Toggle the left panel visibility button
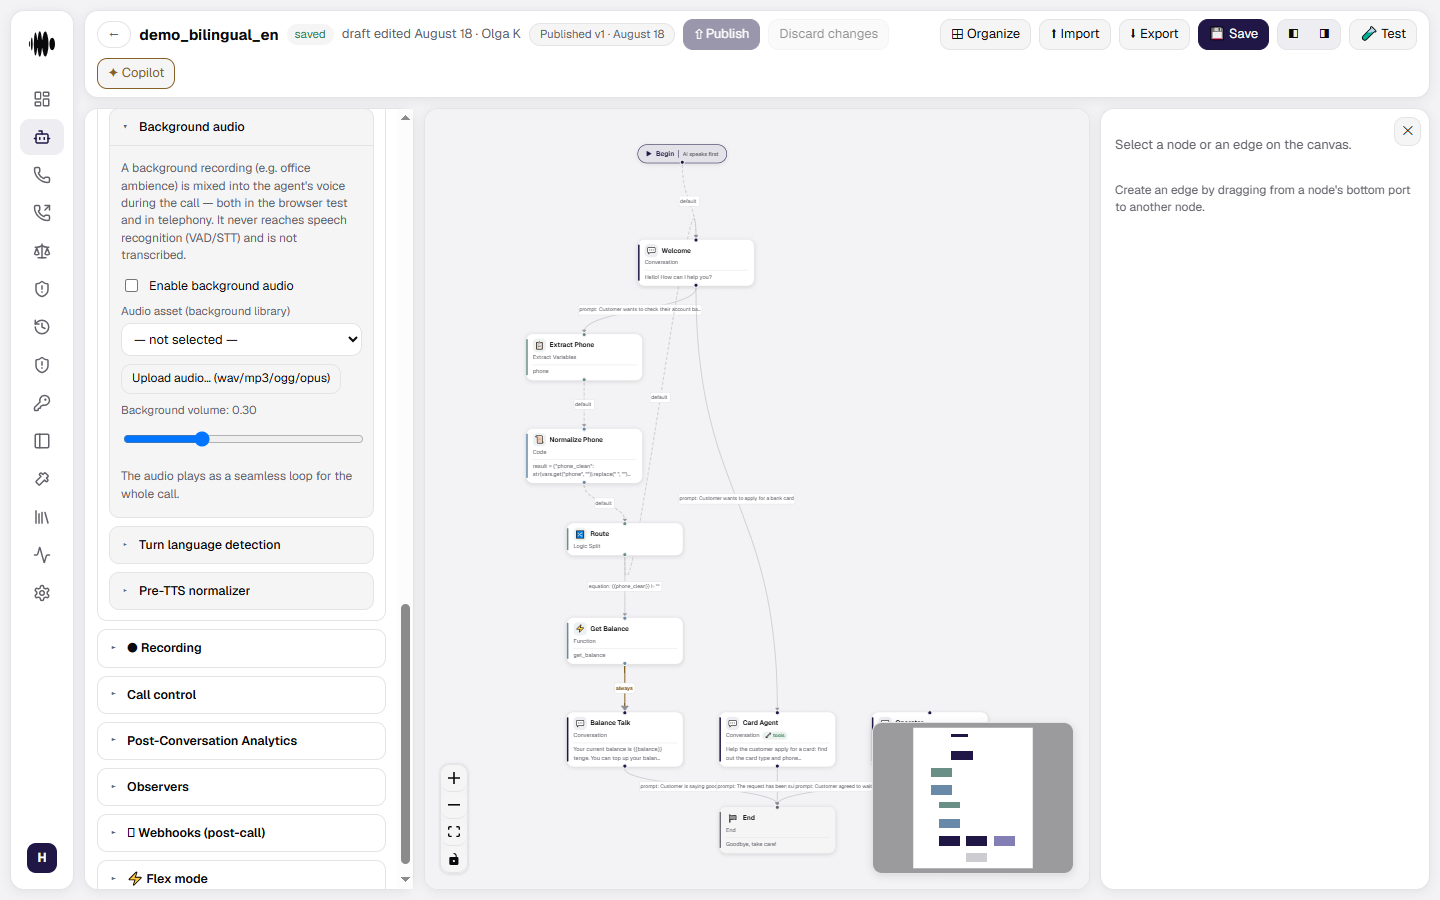This screenshot has width=1440, height=900. [x=1294, y=34]
